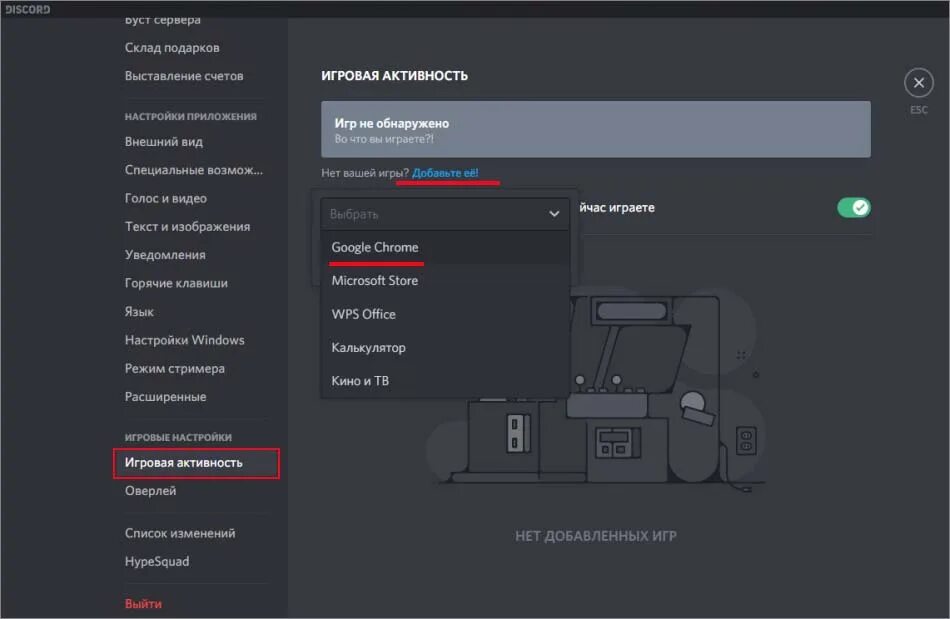Open Голос и видео settings
The height and width of the screenshot is (619, 950).
tap(165, 198)
